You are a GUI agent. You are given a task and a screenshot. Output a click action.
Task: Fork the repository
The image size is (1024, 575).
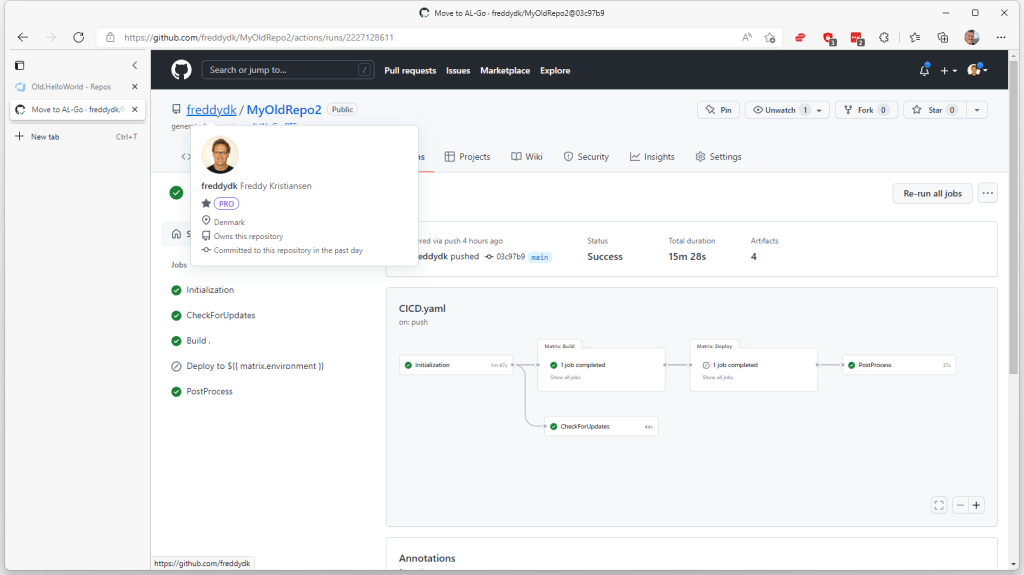coord(866,110)
